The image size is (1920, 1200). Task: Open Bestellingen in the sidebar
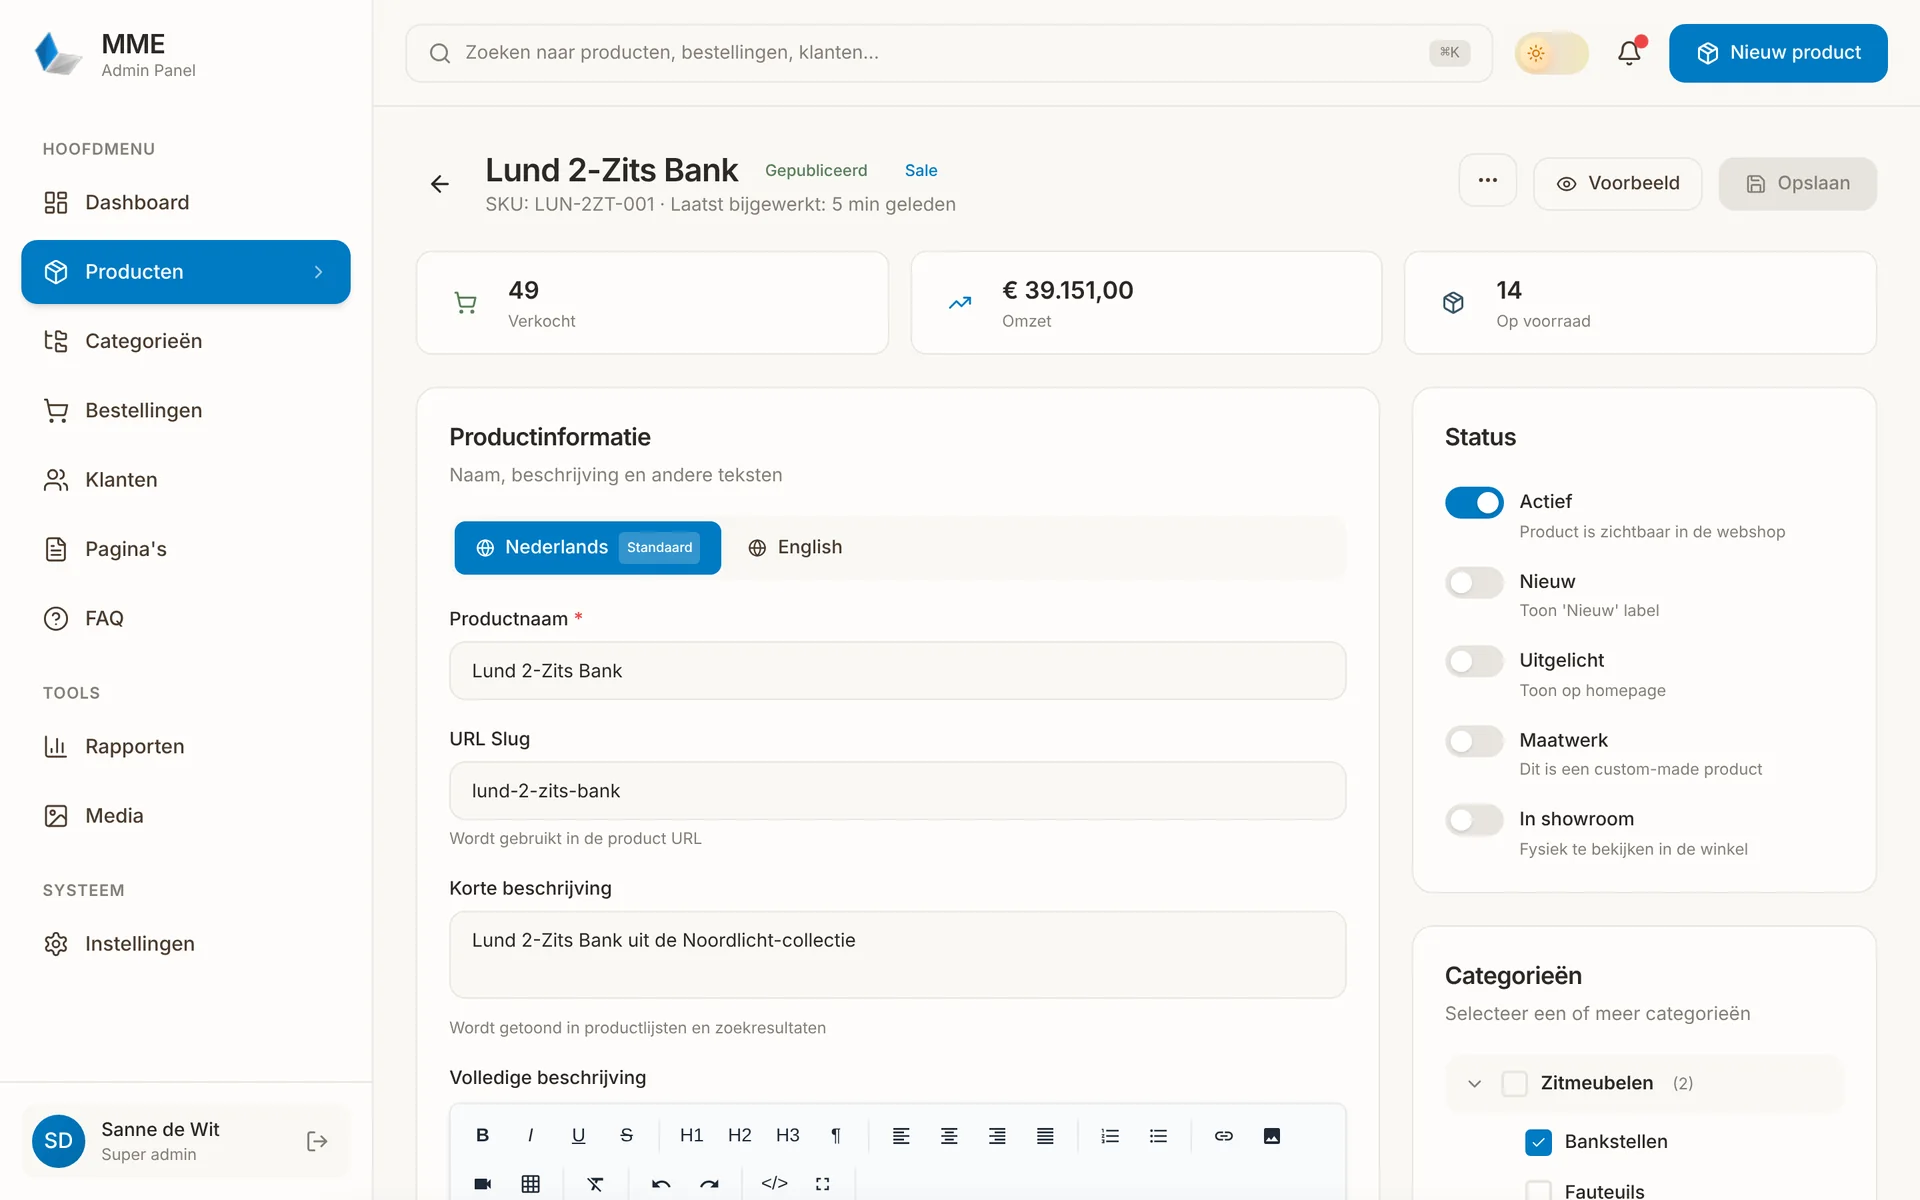[186, 411]
